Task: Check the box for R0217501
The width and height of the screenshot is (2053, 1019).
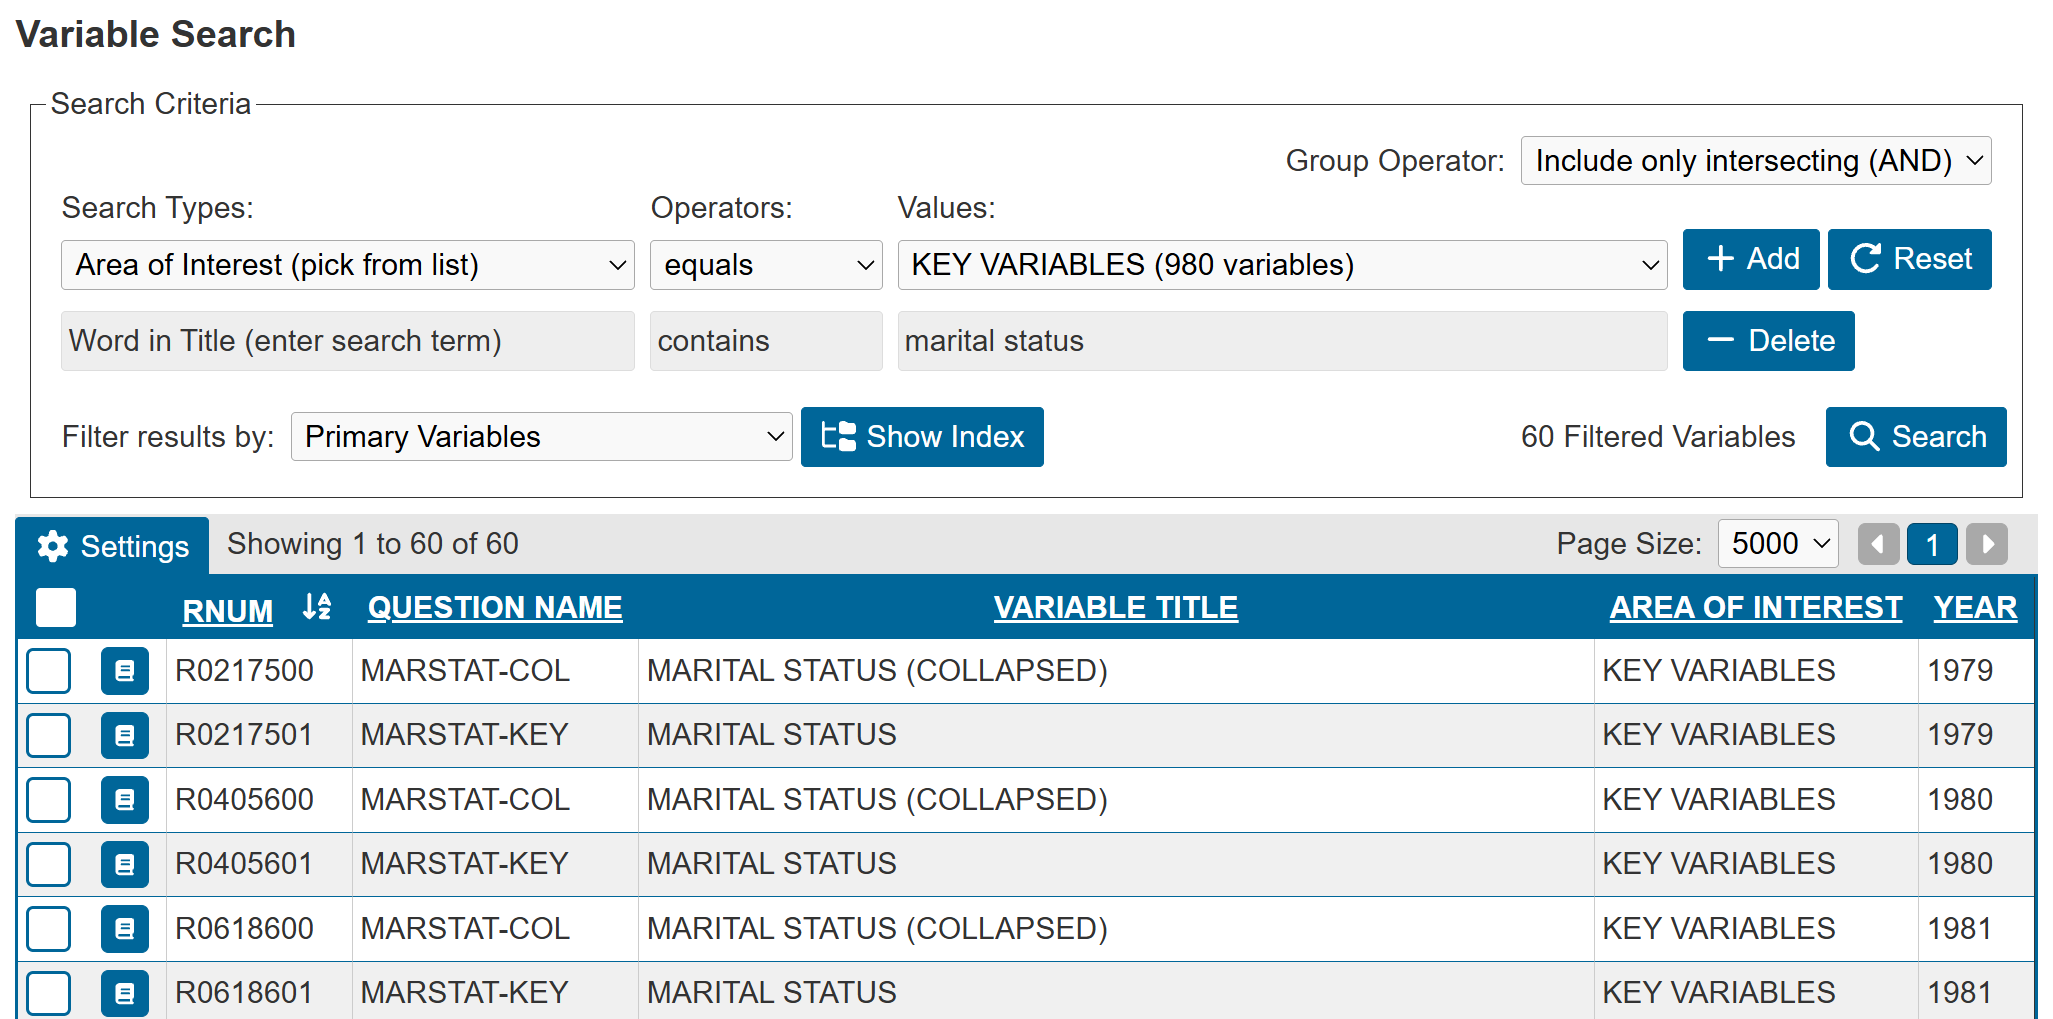Action: click(x=49, y=735)
